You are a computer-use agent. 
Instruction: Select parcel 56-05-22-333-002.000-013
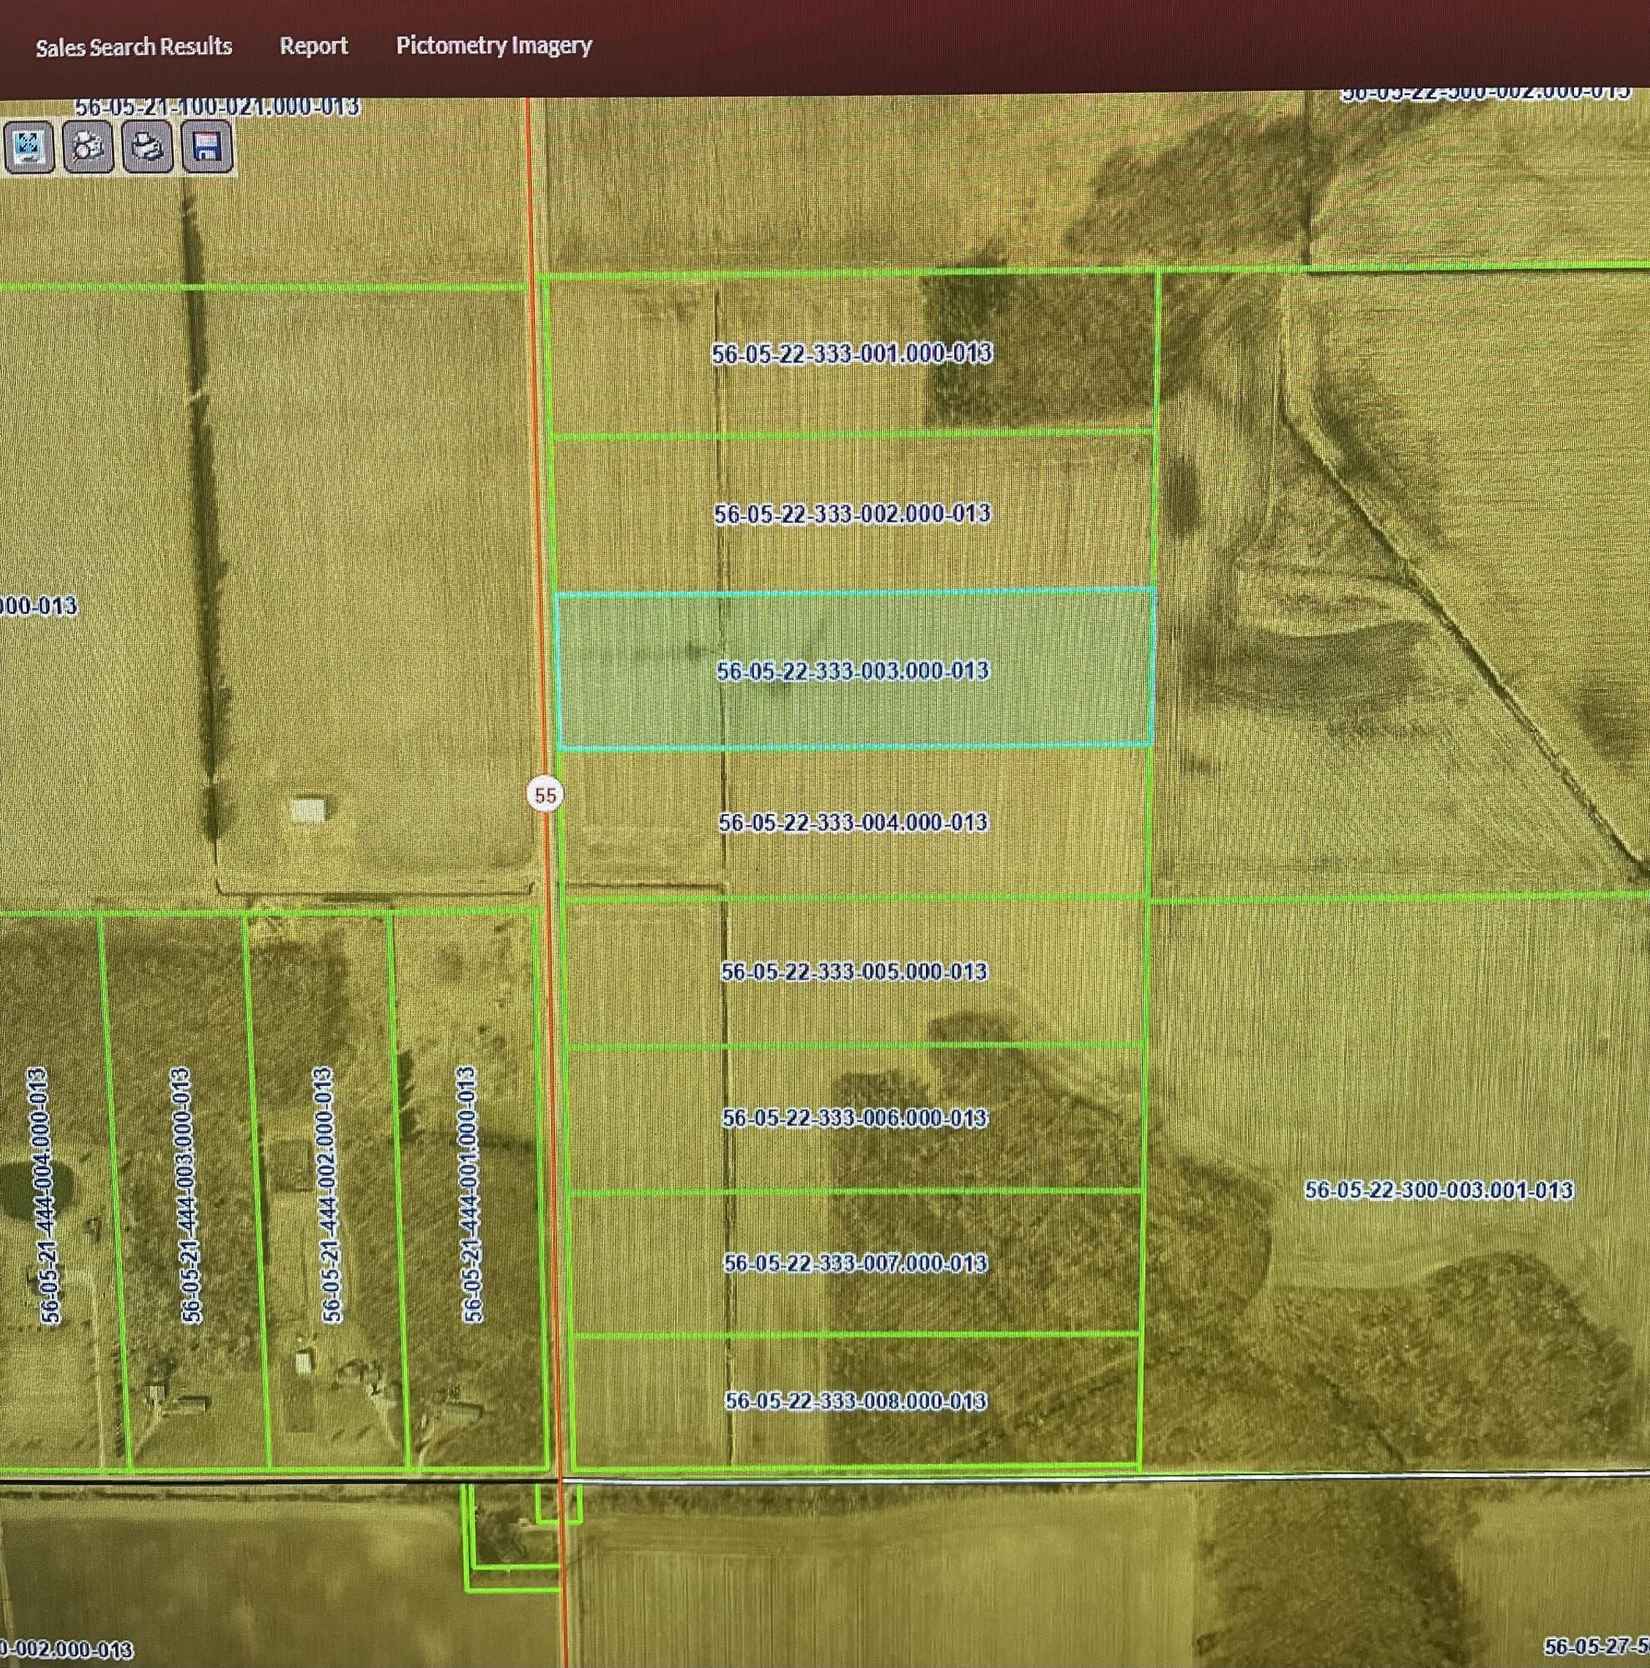pyautogui.click(x=852, y=513)
